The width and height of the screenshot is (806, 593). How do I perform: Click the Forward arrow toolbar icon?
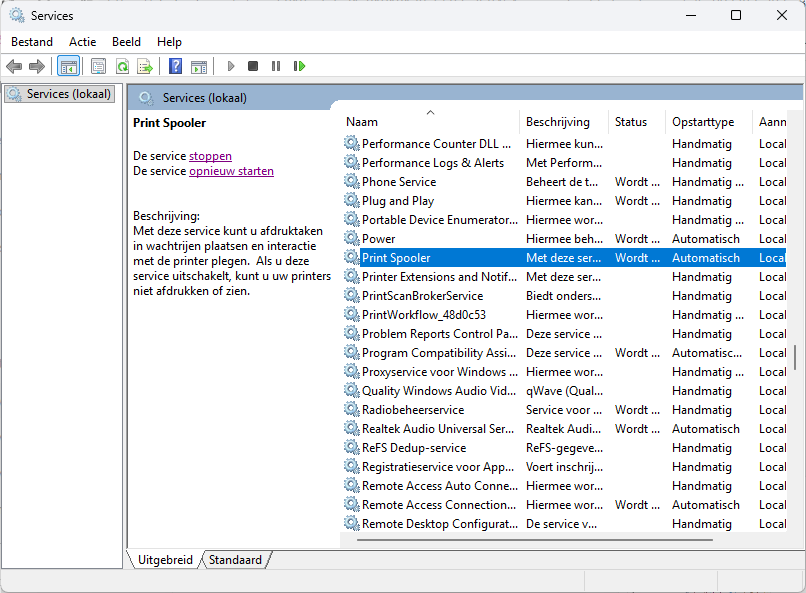point(37,66)
